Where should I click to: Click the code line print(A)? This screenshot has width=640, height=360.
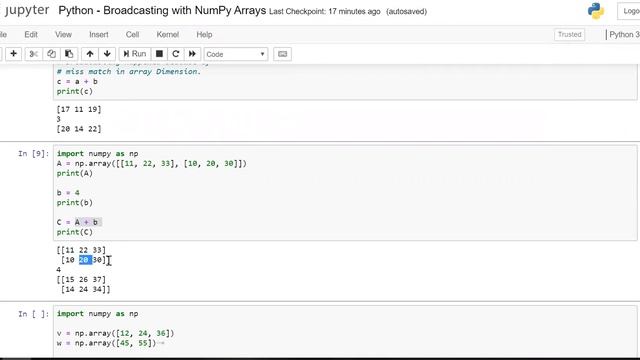coord(75,173)
